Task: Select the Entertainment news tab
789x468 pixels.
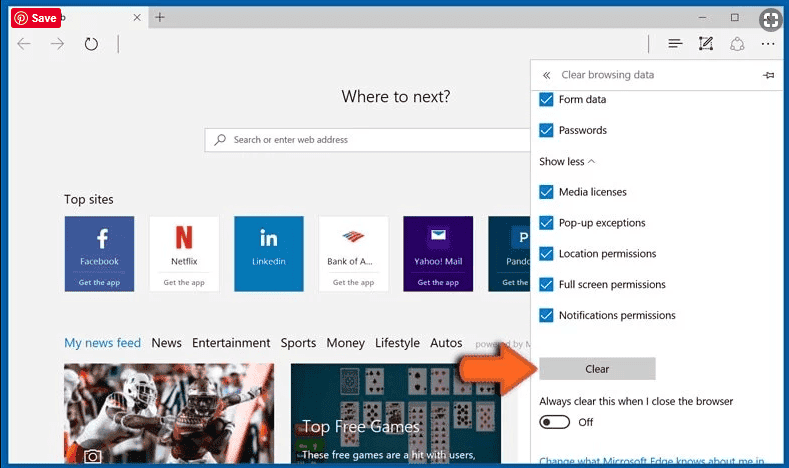Action: [x=231, y=343]
